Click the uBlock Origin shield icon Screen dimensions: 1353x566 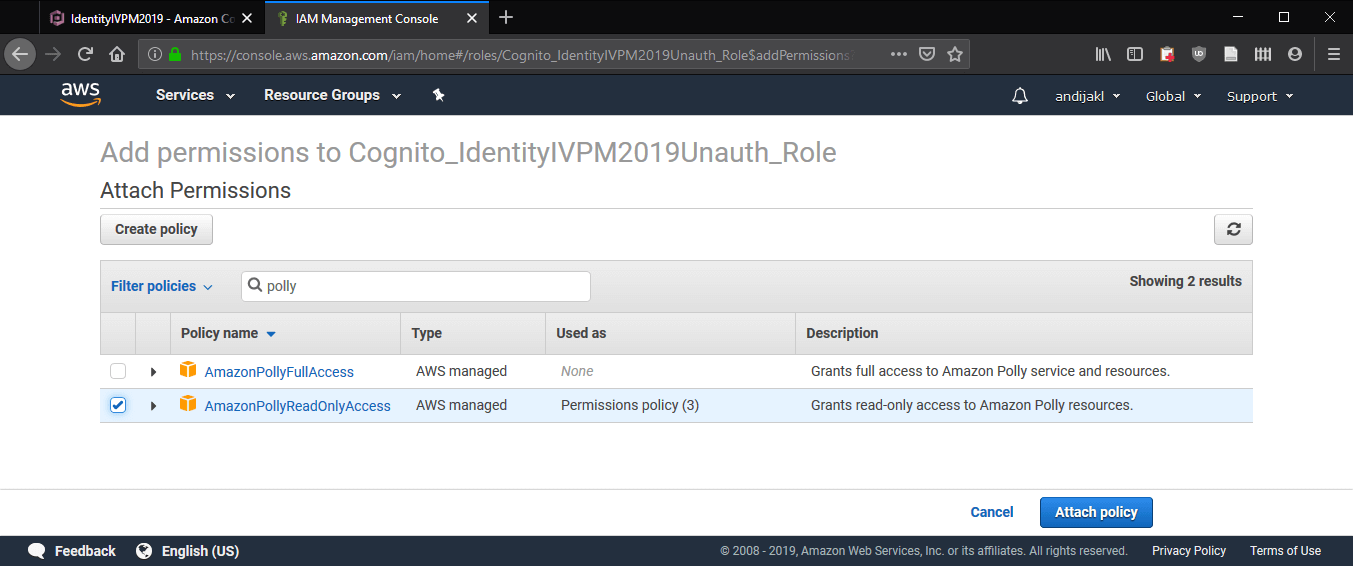click(x=1199, y=54)
